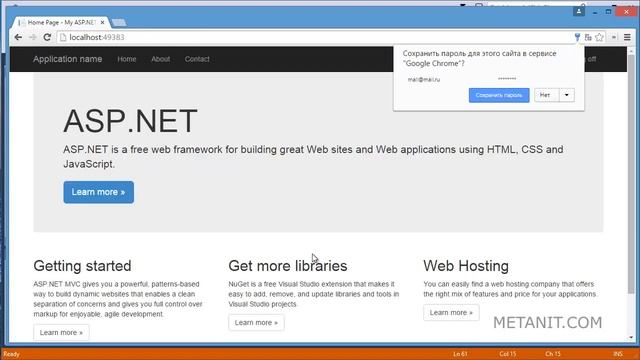Expand the dropdown arrow next to Нет
The height and width of the screenshot is (360, 640).
tap(567, 95)
